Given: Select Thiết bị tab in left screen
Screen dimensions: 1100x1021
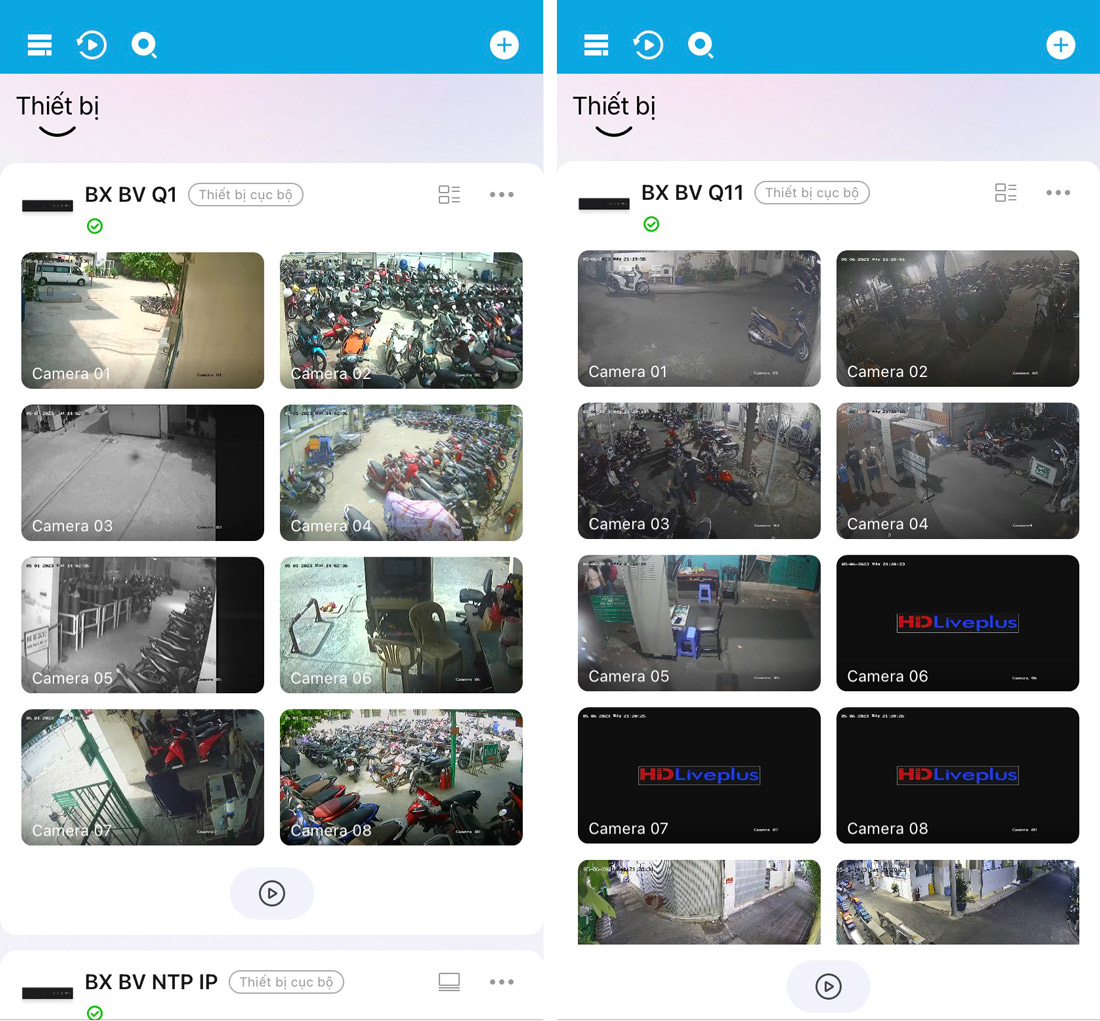Looking at the screenshot, I should pyautogui.click(x=57, y=106).
